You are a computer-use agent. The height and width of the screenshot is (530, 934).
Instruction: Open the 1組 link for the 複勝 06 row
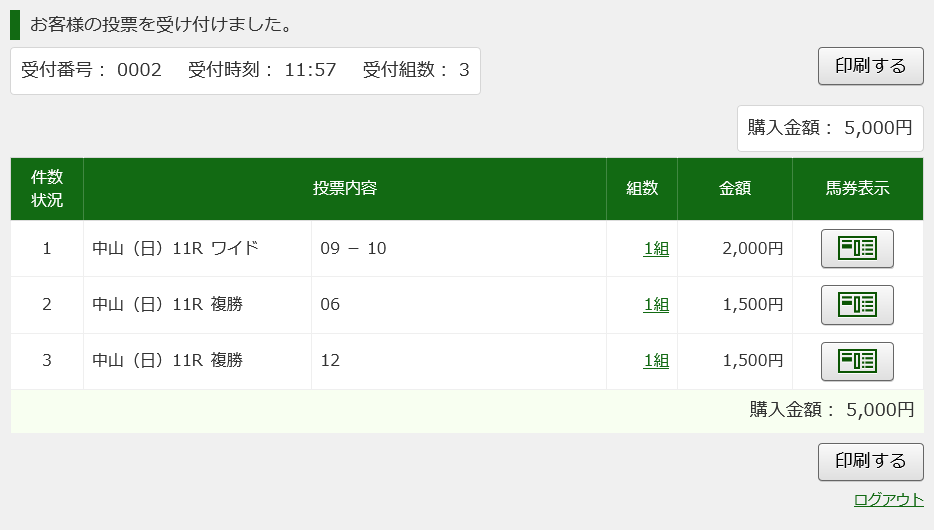coord(656,304)
